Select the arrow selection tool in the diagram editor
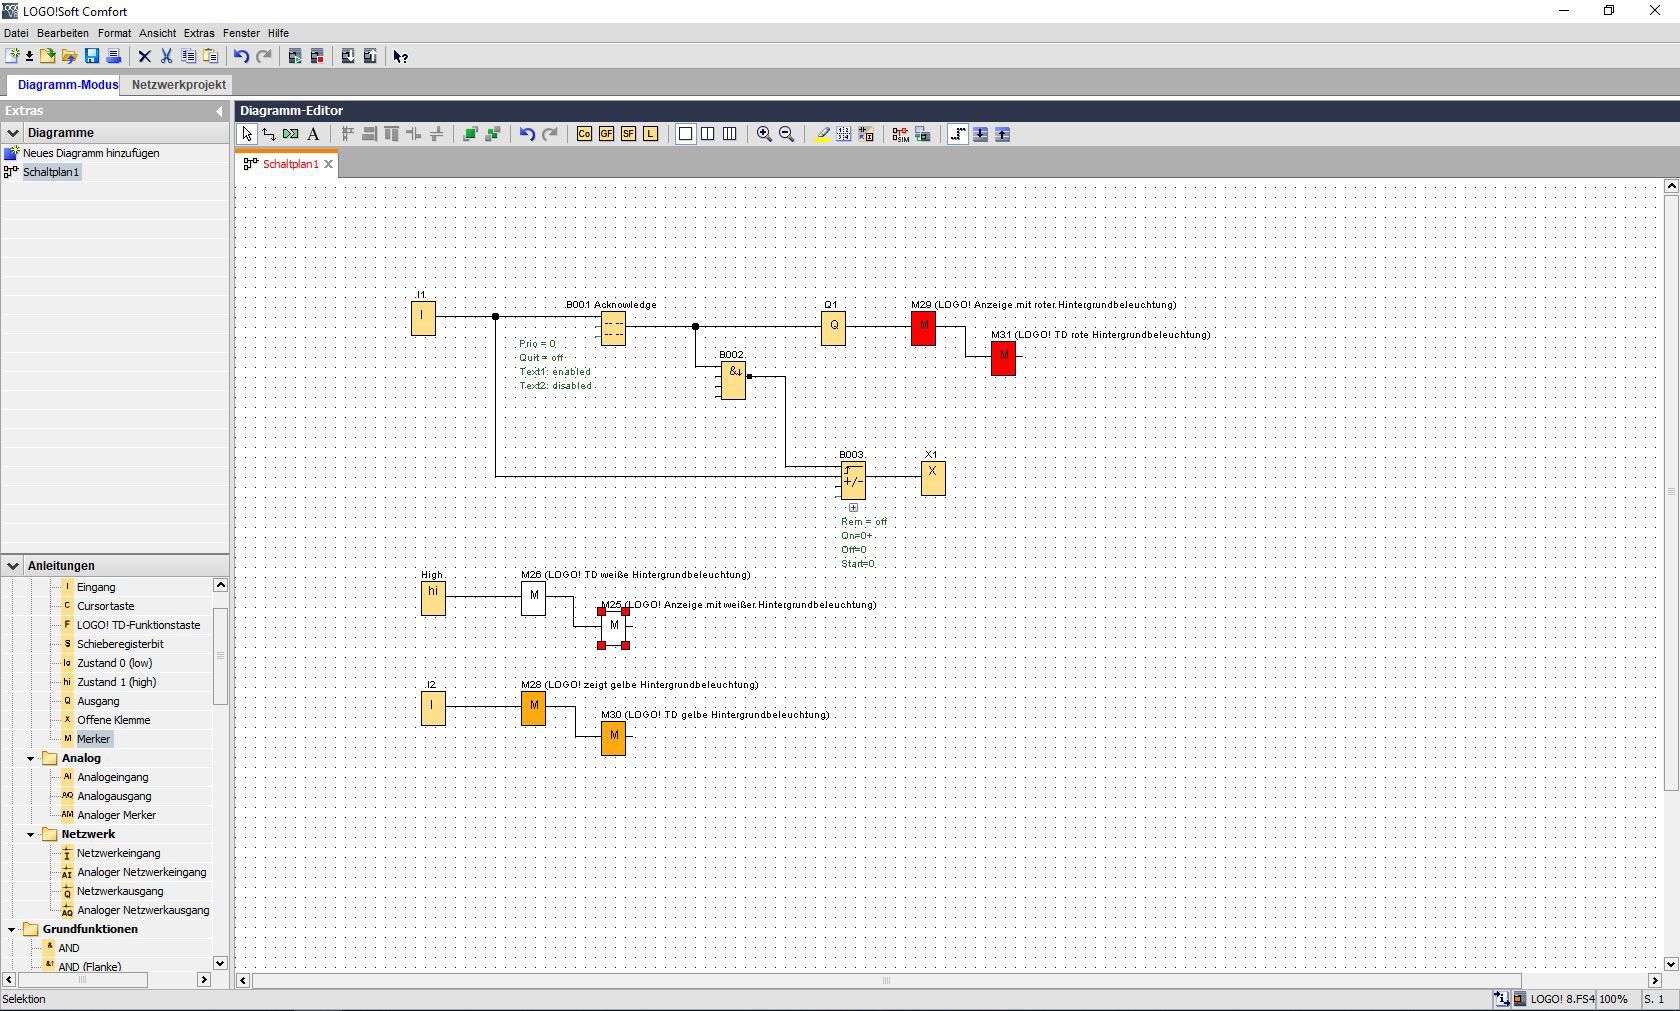 click(247, 134)
